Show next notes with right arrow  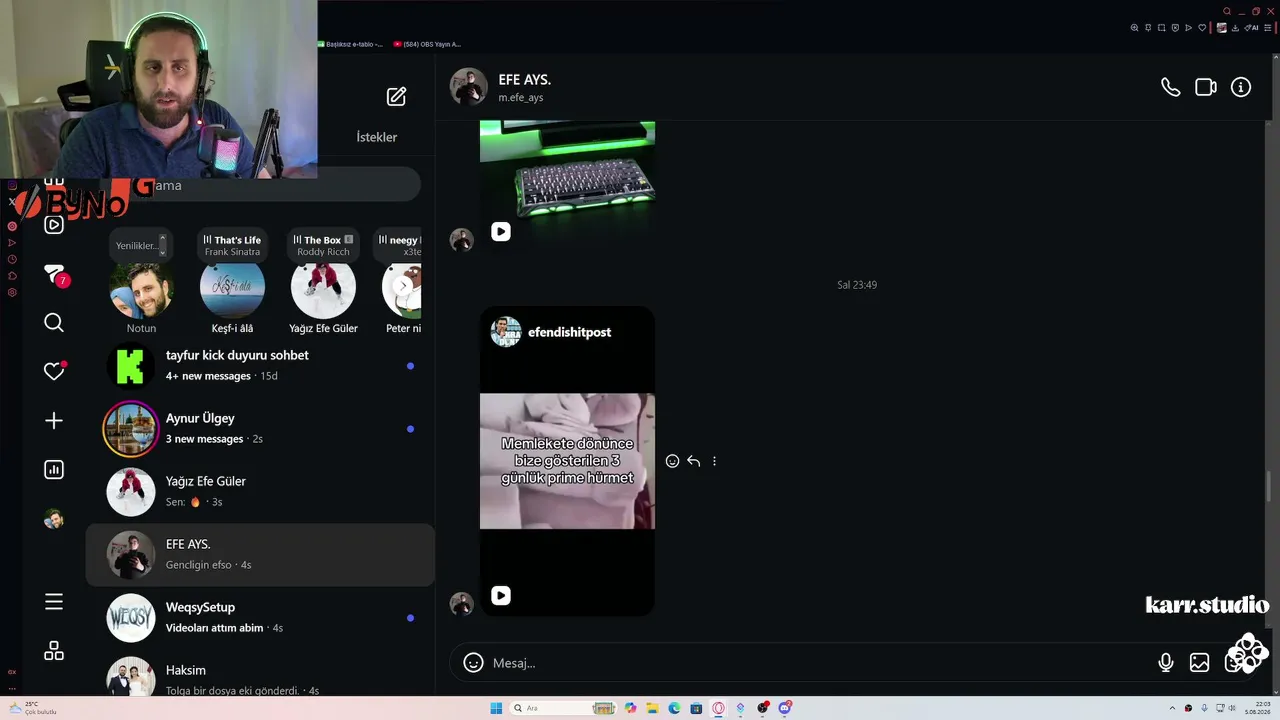tap(403, 286)
